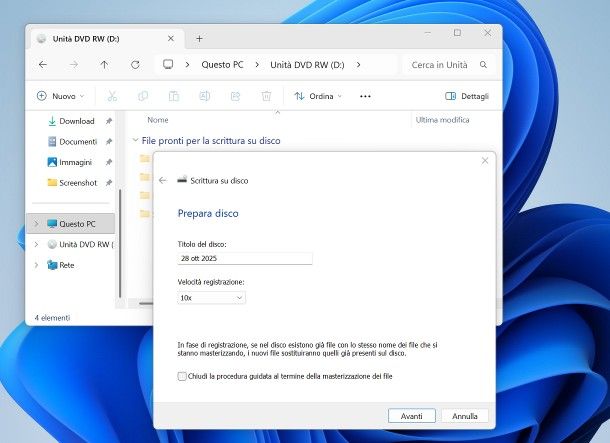
Task: Open a new Explorer tab with the plus button
Action: pos(199,39)
